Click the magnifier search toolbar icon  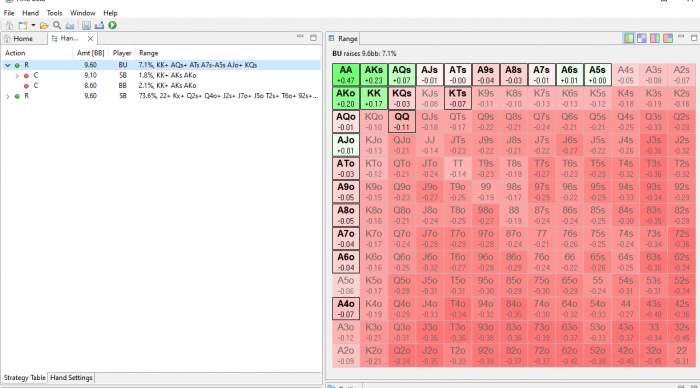pyautogui.click(x=57, y=25)
